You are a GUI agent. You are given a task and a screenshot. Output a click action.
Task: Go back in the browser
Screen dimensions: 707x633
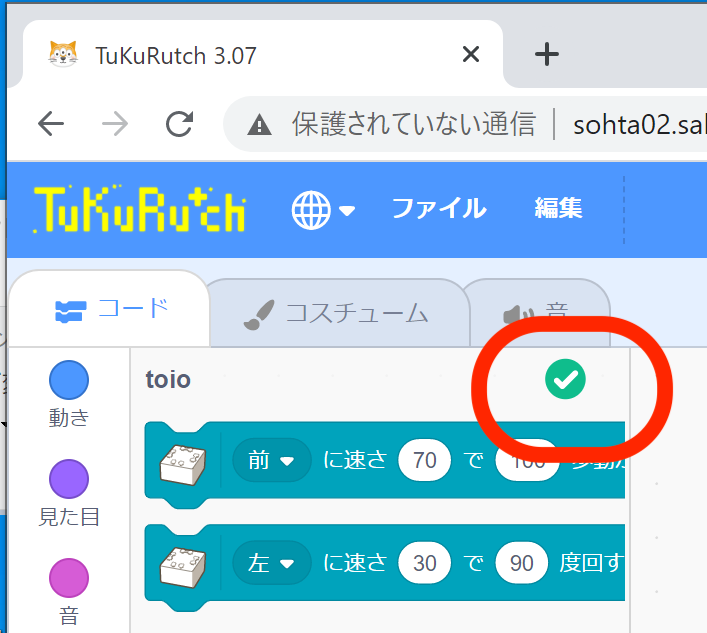click(x=51, y=124)
